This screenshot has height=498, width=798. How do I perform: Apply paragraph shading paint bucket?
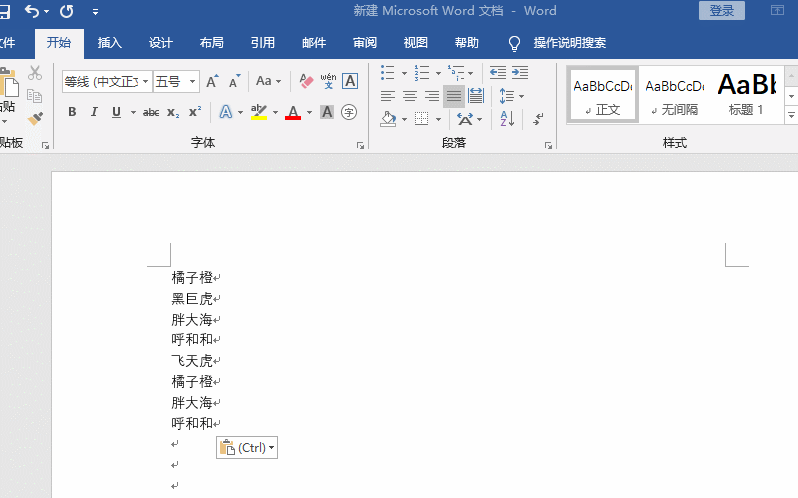[388, 119]
